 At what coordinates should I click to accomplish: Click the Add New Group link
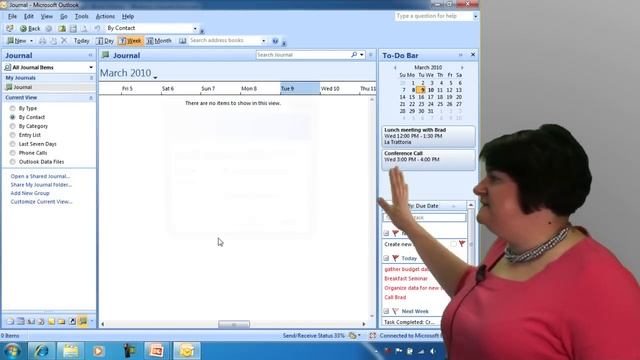point(30,193)
